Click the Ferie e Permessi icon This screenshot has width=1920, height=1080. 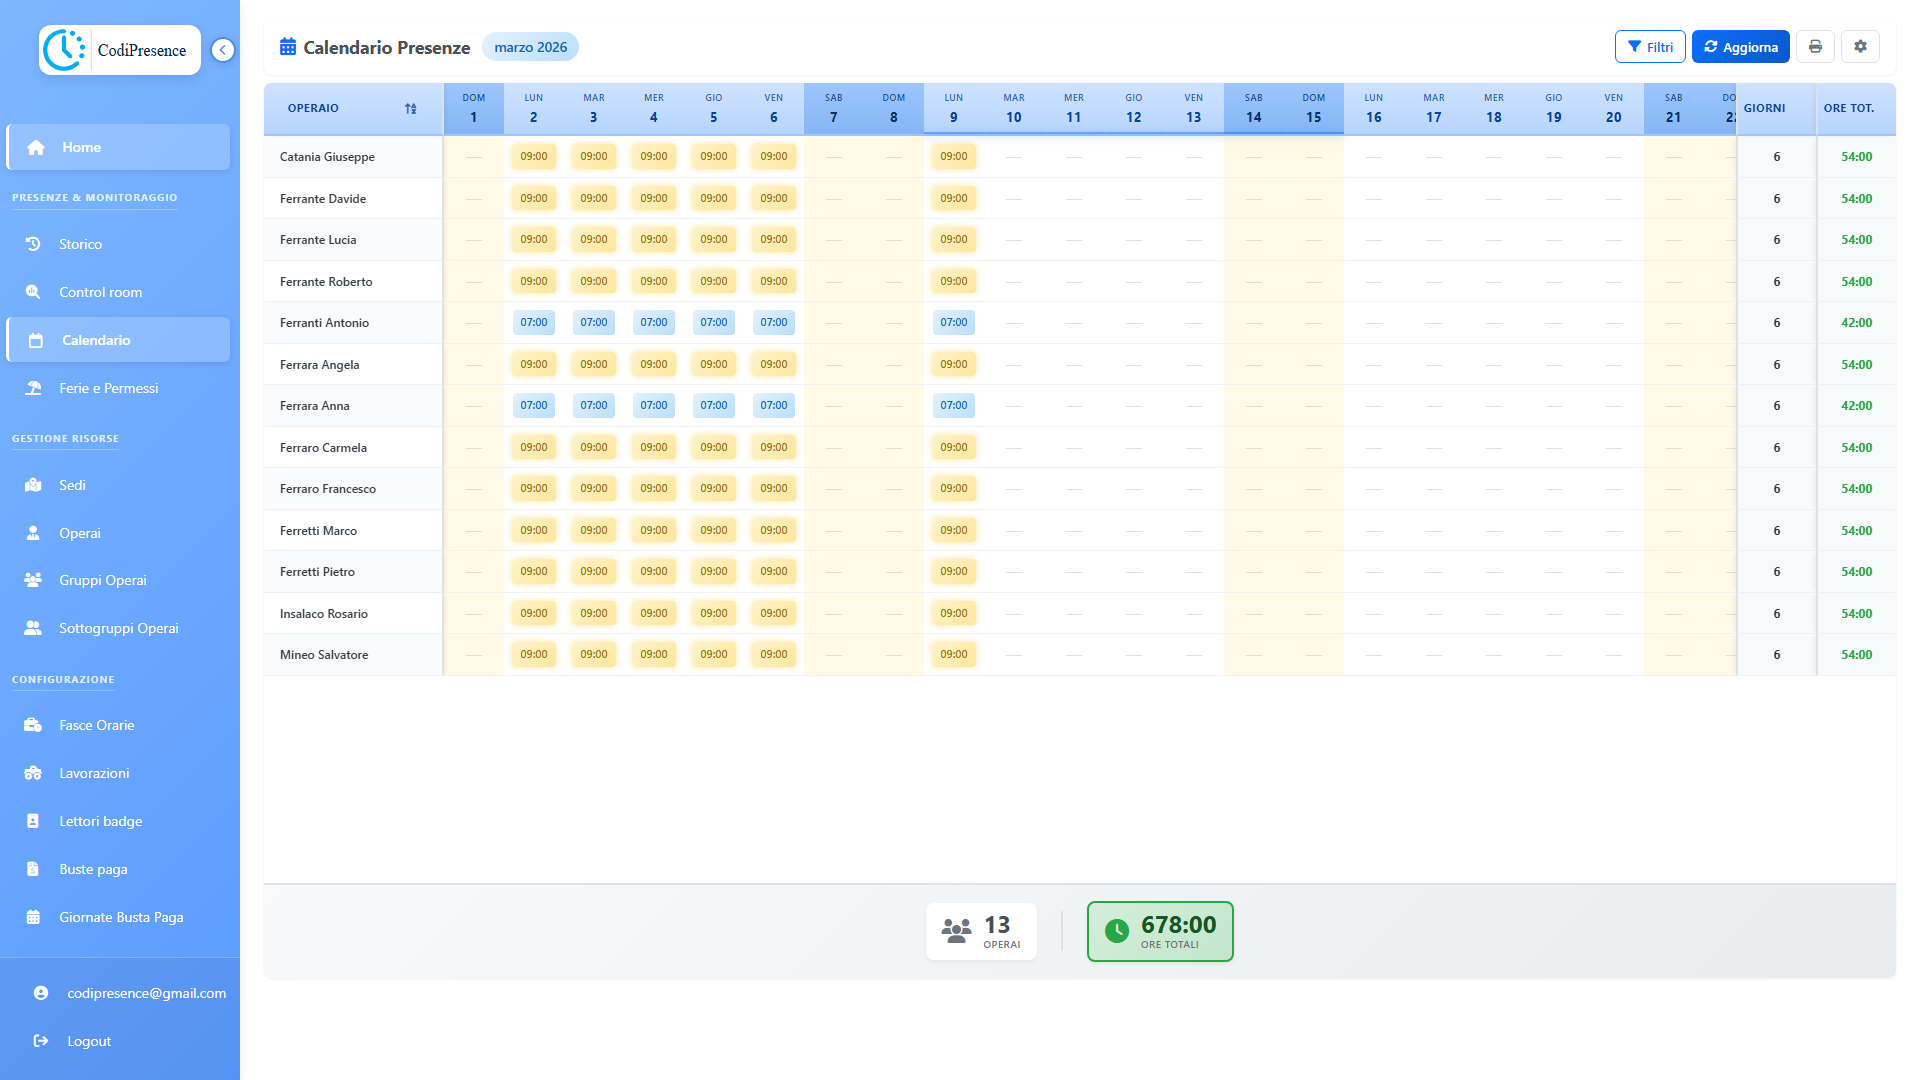[33, 388]
